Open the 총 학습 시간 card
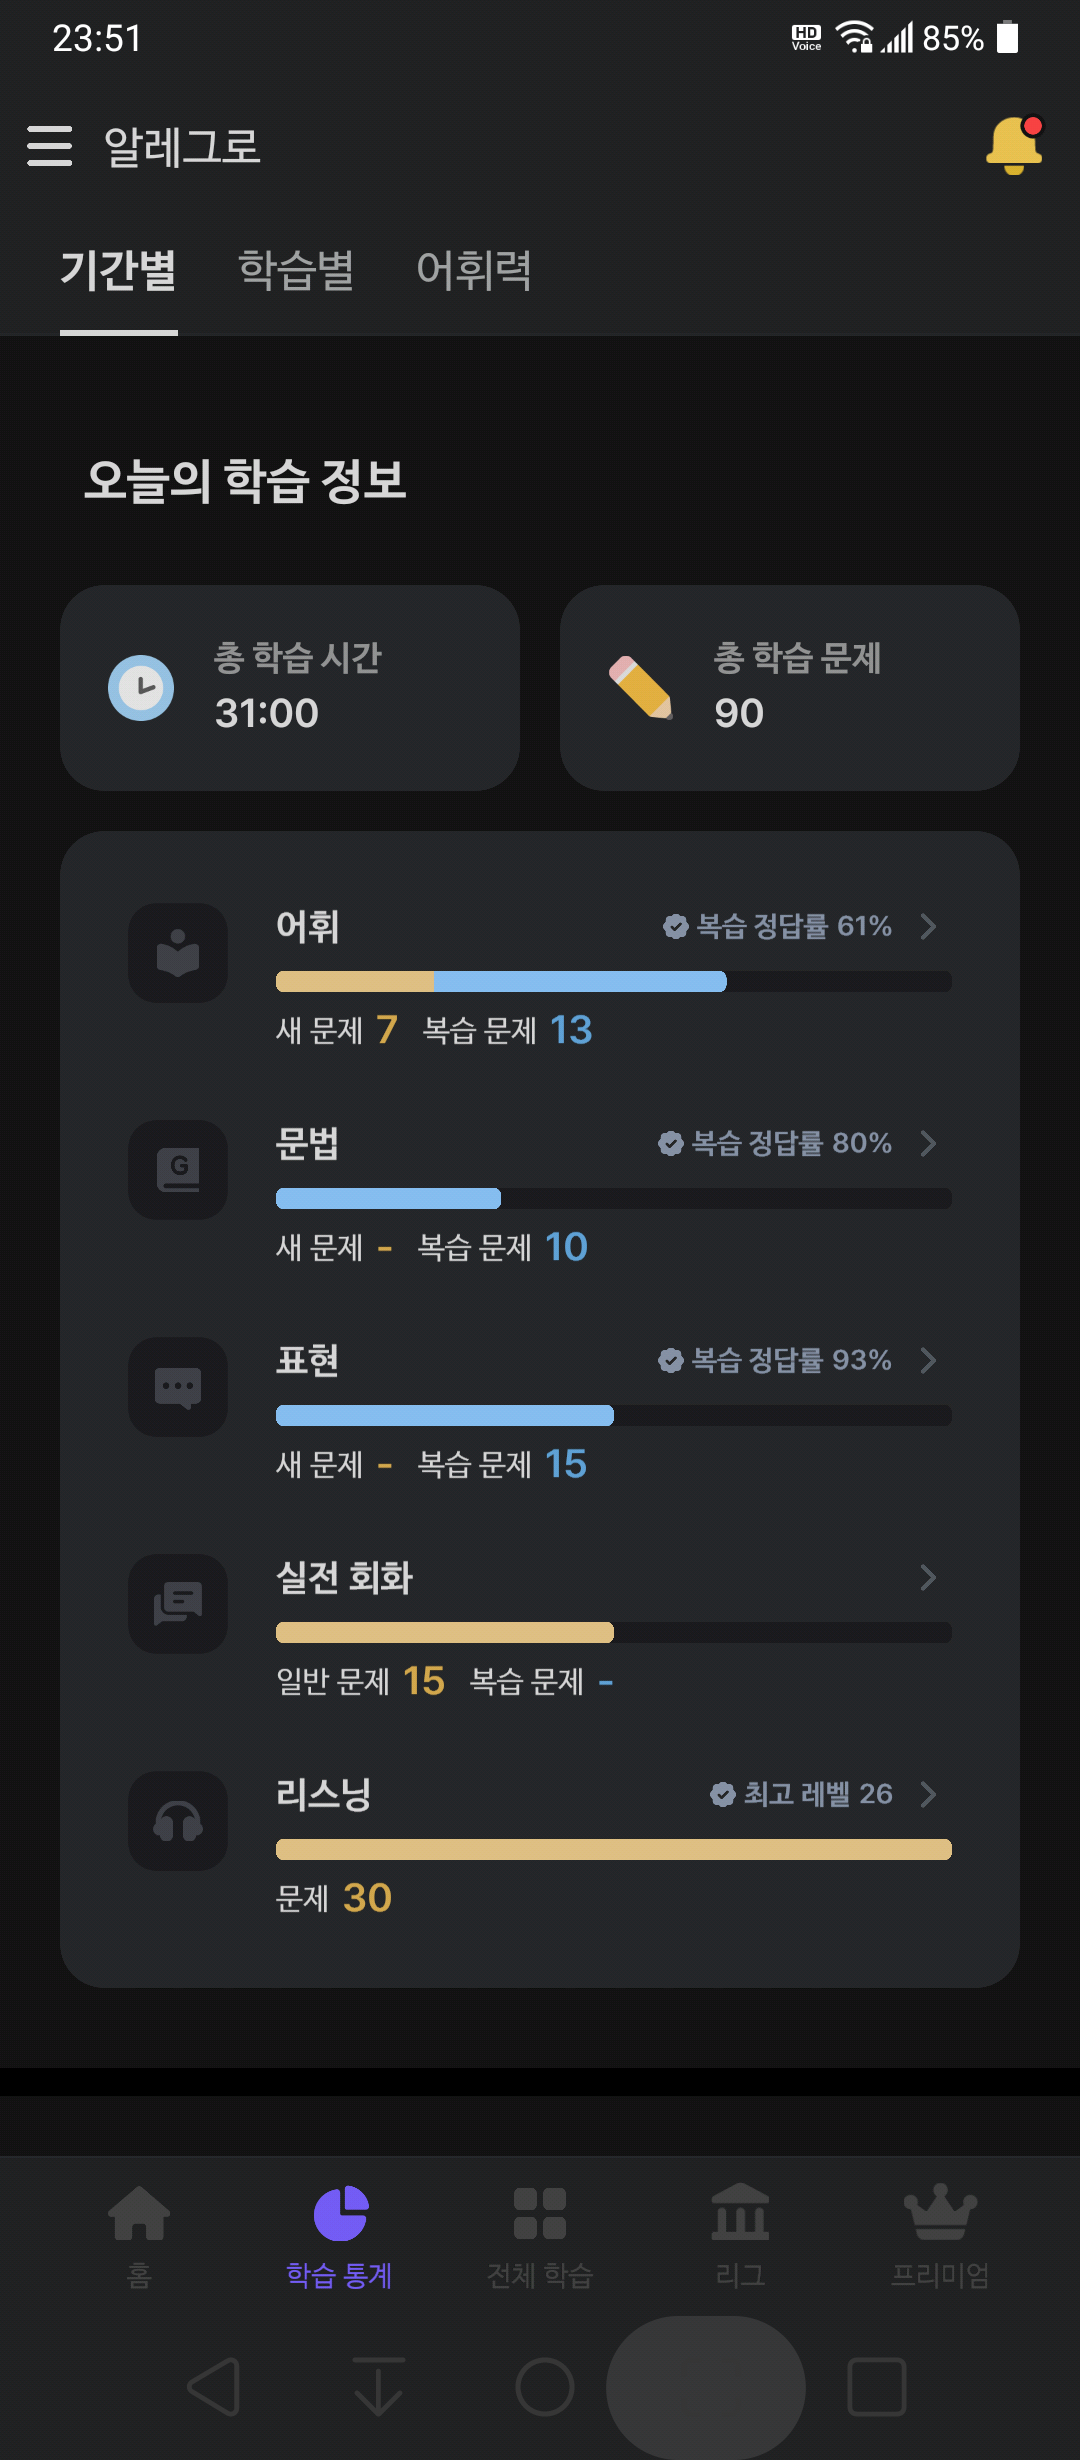This screenshot has height=2460, width=1080. (x=290, y=688)
